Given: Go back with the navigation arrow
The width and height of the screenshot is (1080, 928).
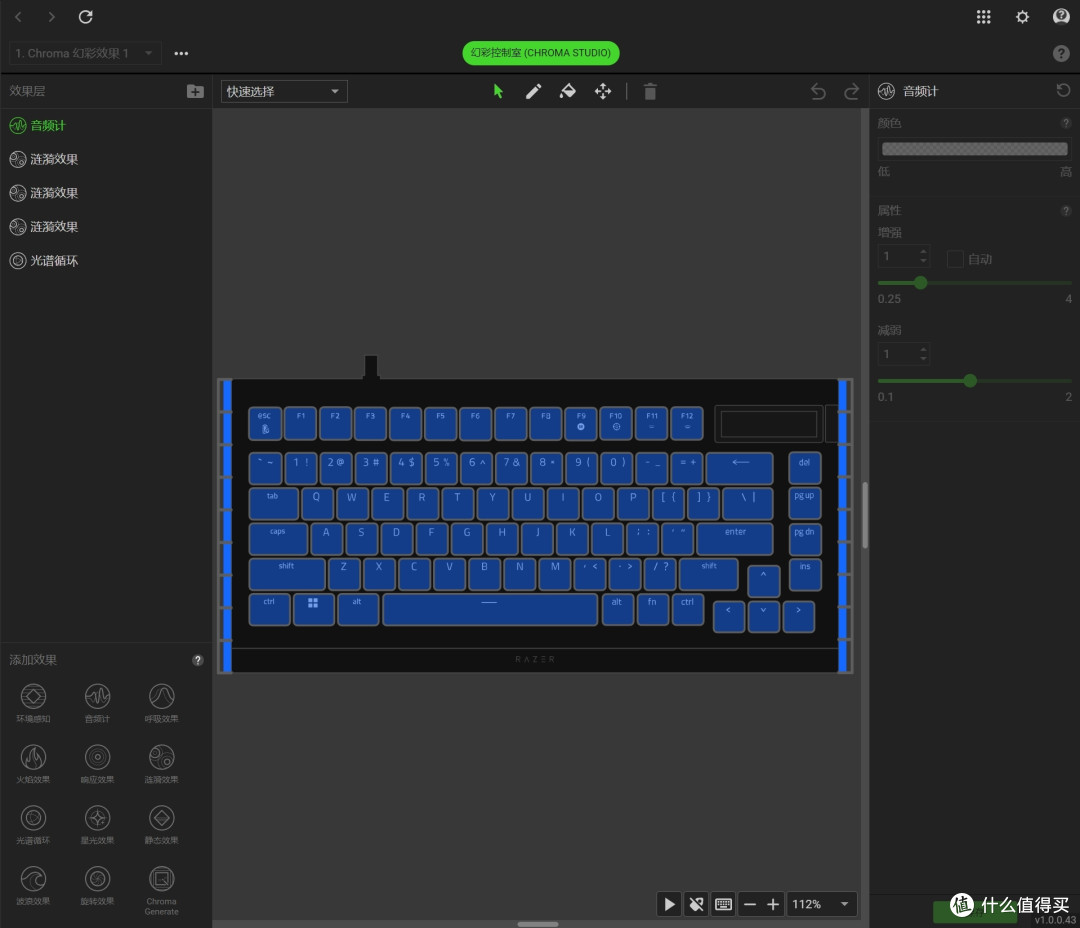Looking at the screenshot, I should [x=19, y=17].
